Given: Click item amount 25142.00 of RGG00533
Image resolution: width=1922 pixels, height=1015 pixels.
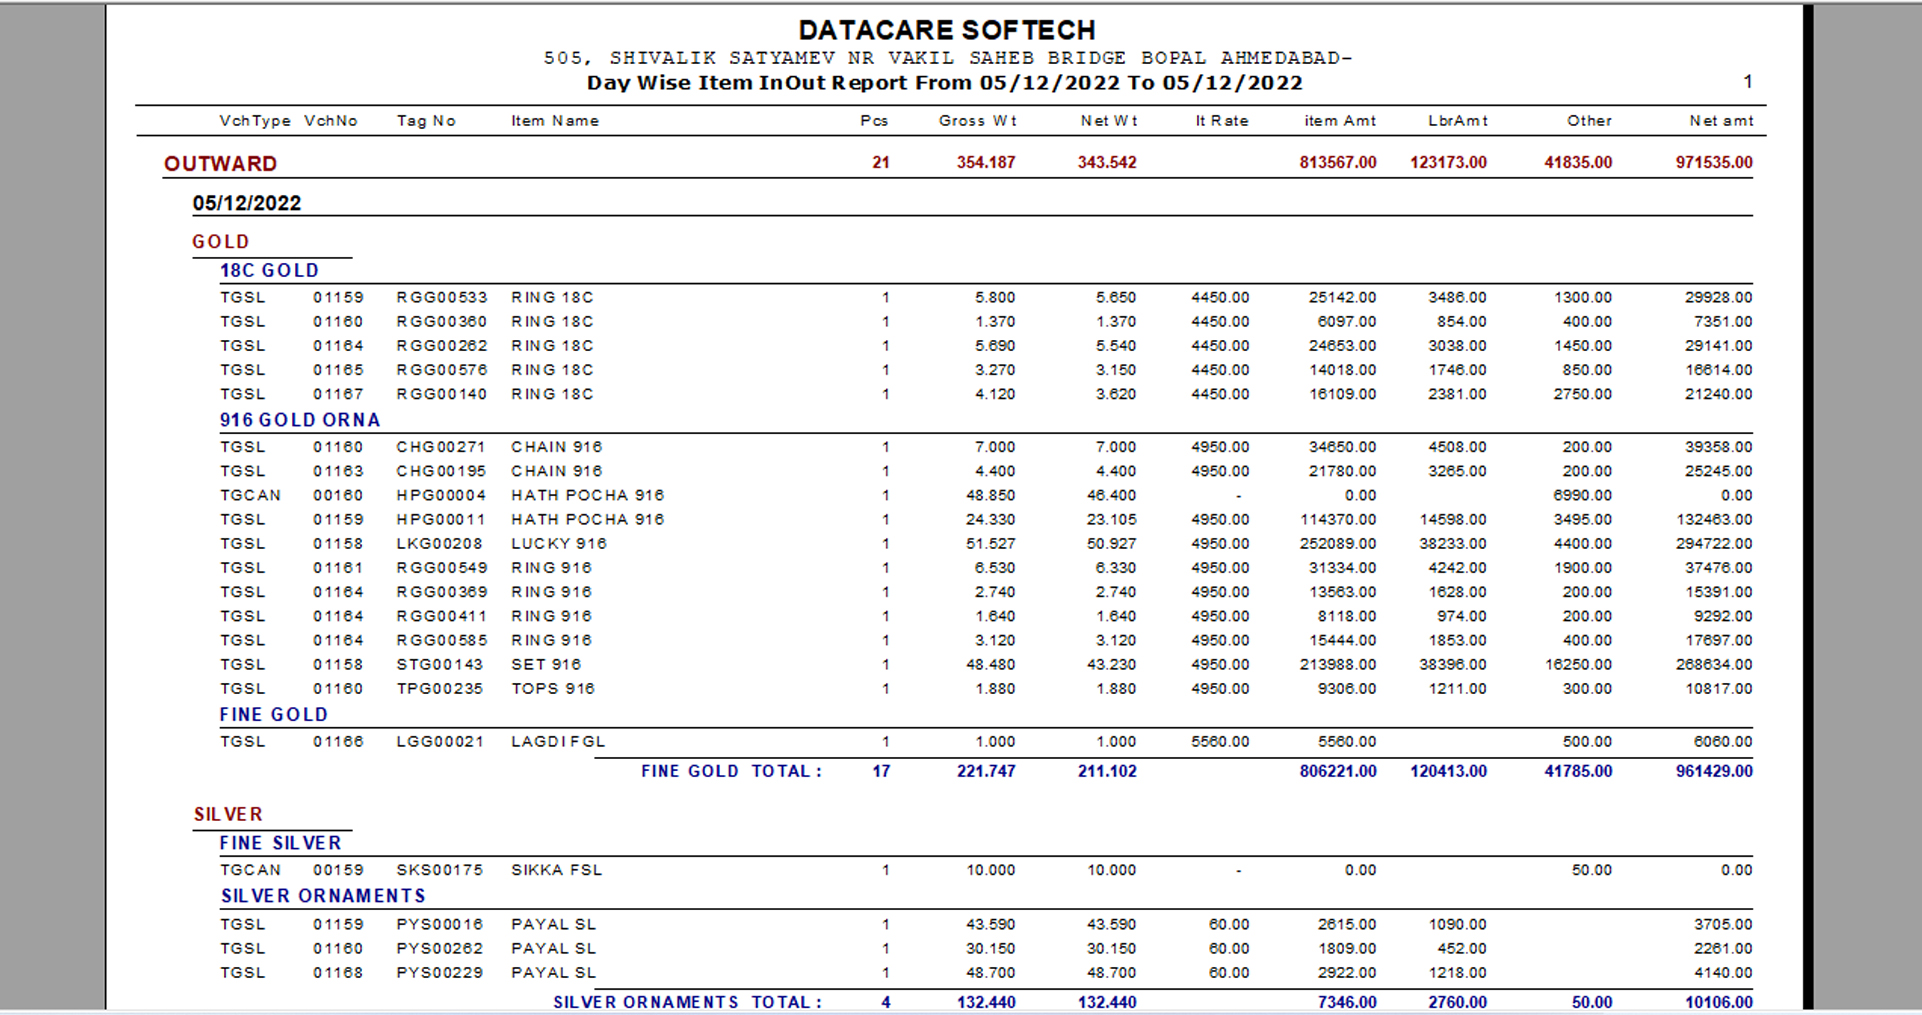Looking at the screenshot, I should click(1343, 298).
